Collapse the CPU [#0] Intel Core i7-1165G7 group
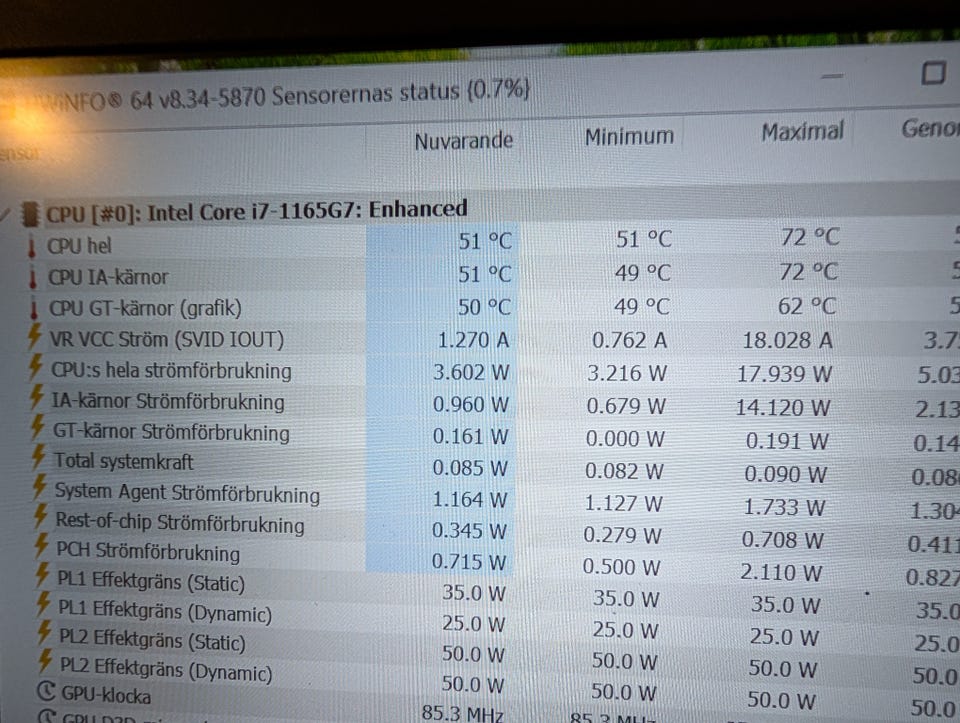Image resolution: width=960 pixels, height=723 pixels. tap(6, 215)
